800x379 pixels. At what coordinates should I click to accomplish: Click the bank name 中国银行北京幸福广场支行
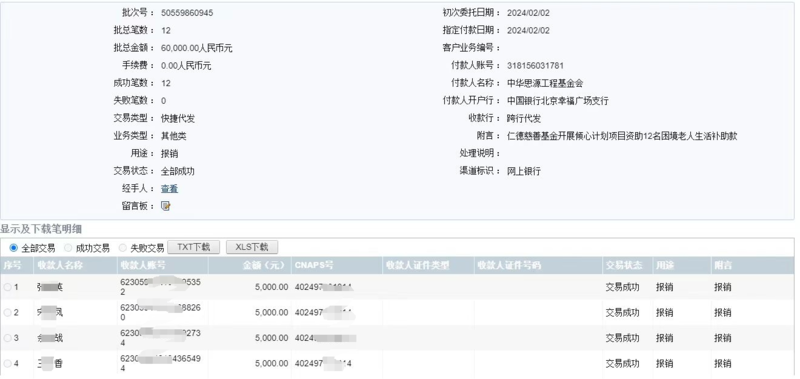[558, 100]
